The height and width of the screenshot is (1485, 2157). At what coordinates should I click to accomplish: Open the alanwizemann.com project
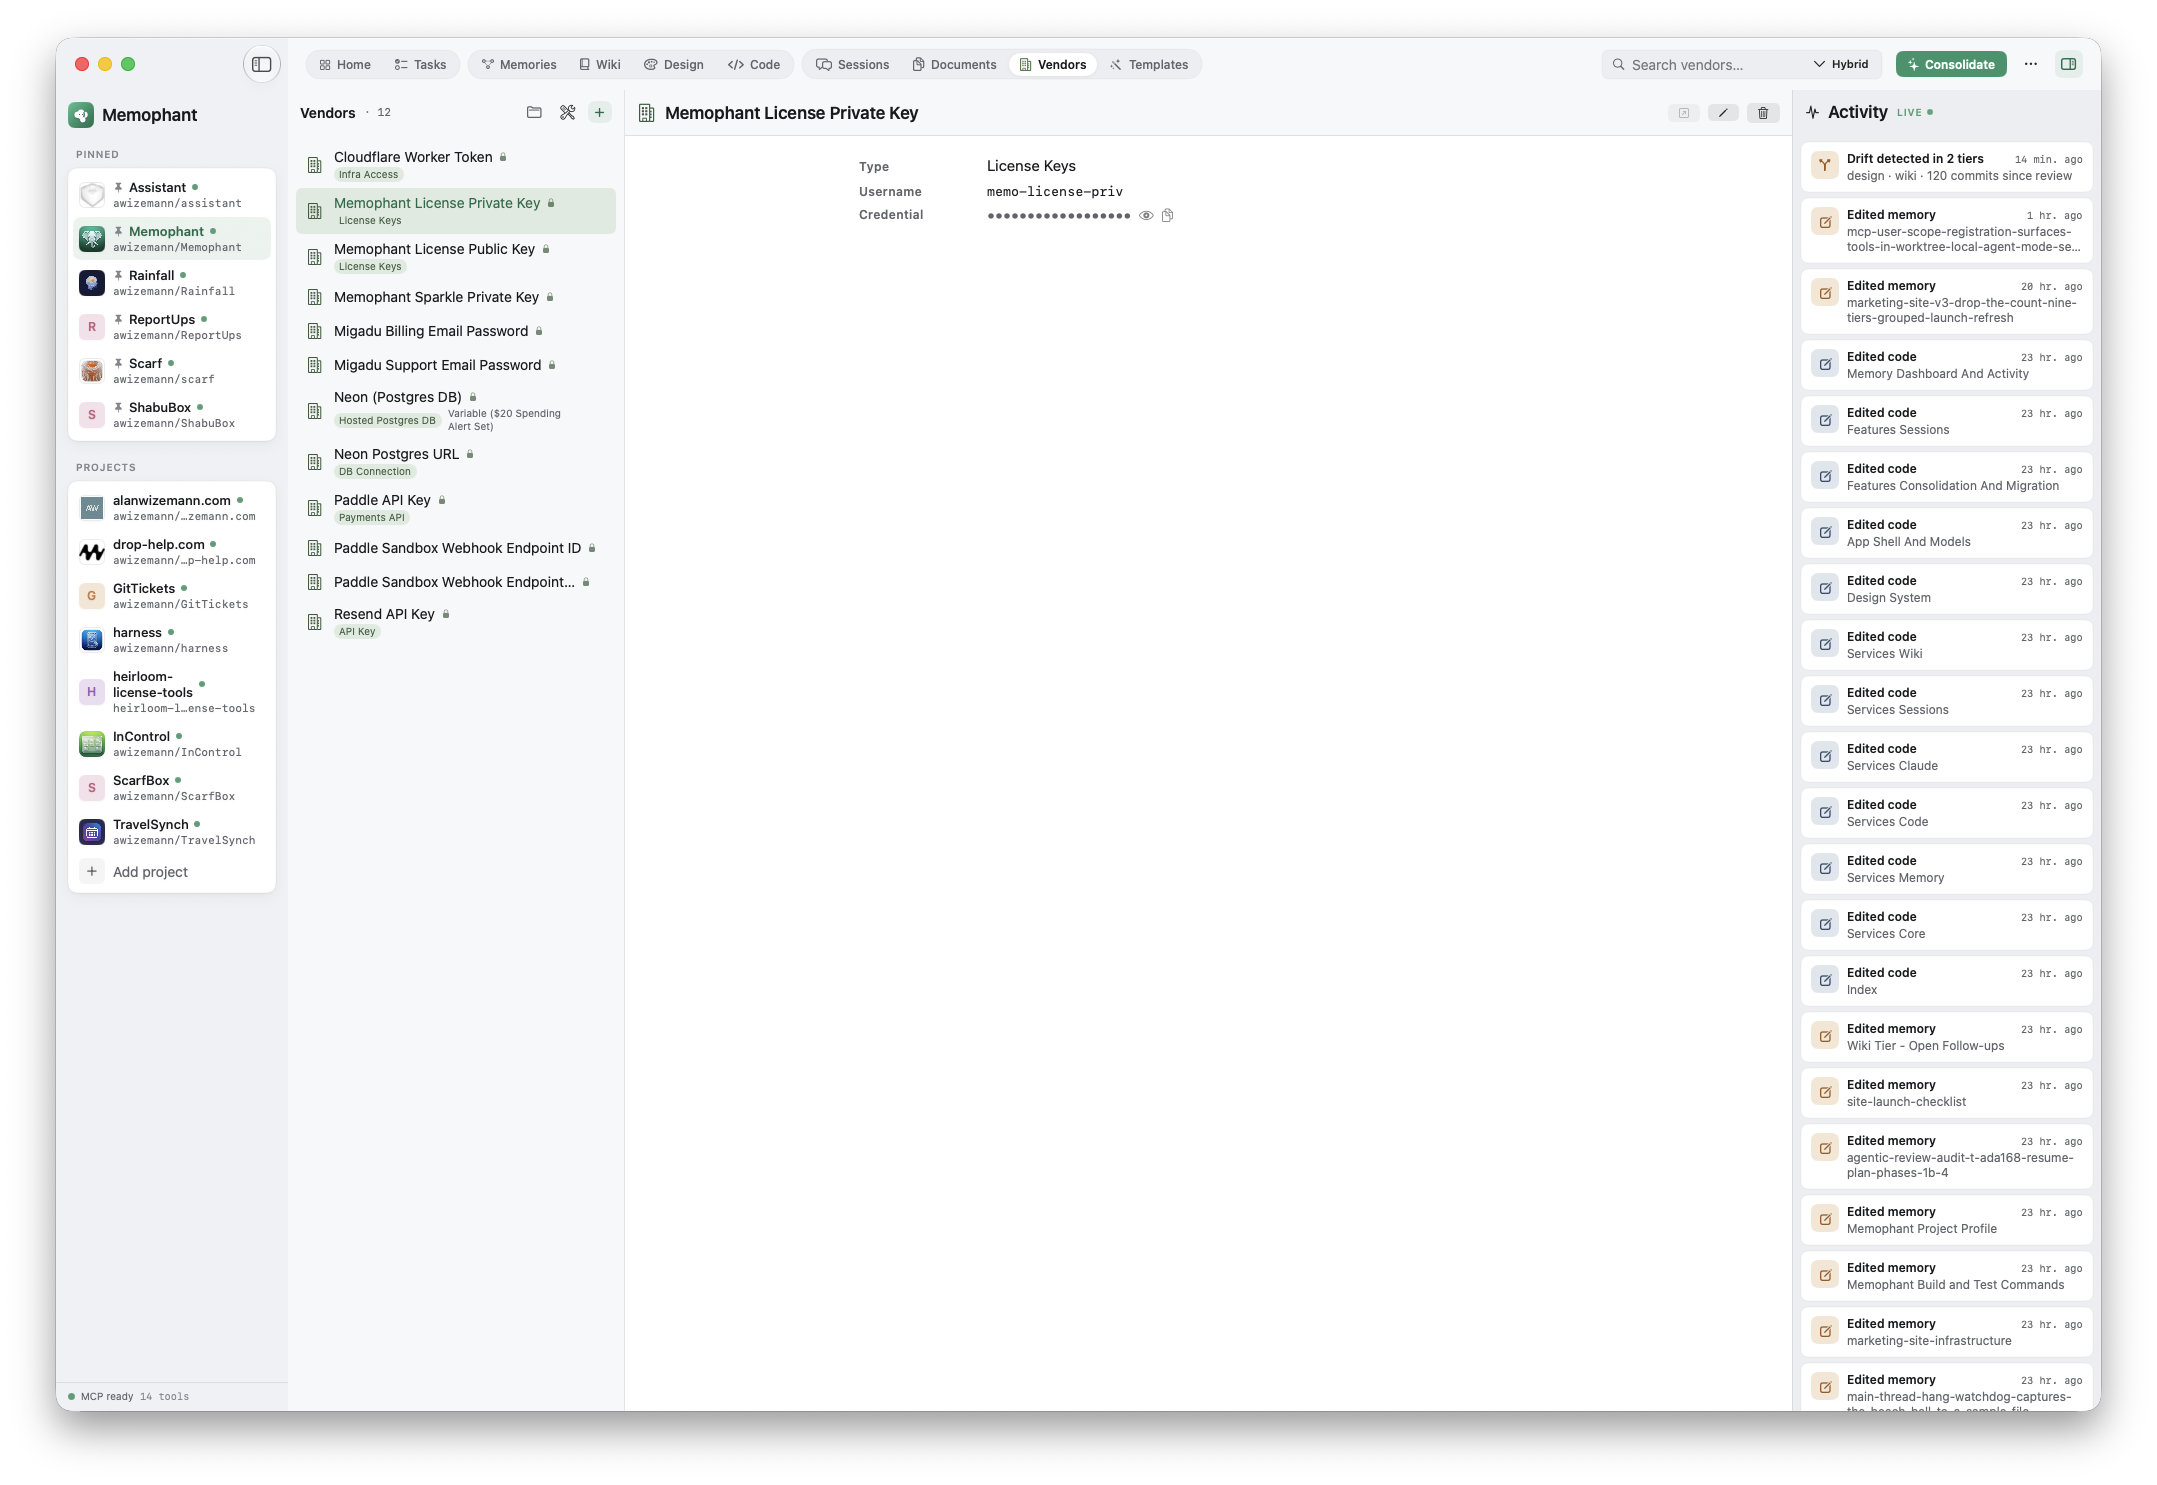tap(172, 508)
